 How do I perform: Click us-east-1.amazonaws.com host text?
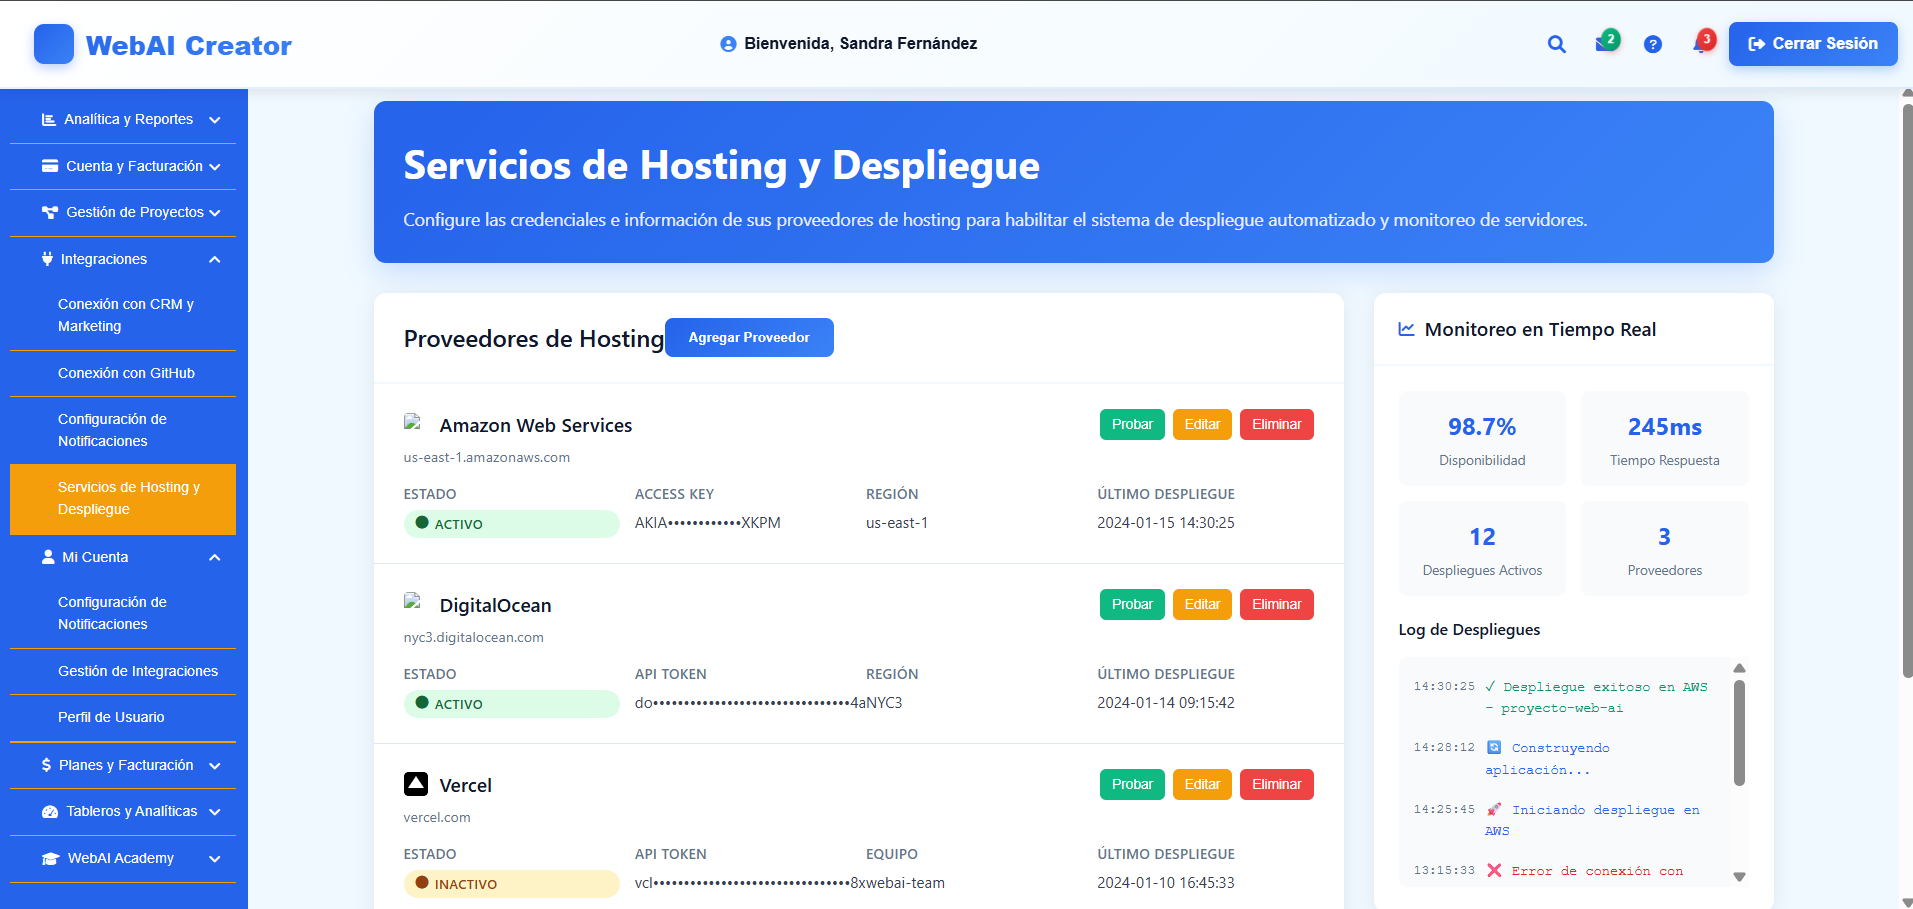(x=487, y=457)
